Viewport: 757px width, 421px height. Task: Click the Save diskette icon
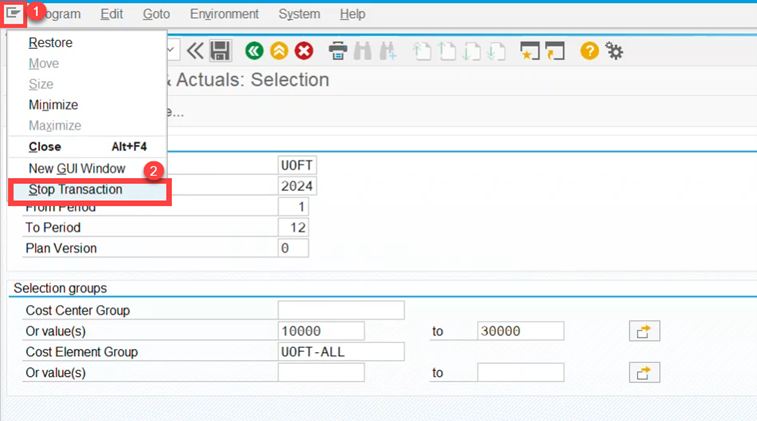[x=220, y=51]
